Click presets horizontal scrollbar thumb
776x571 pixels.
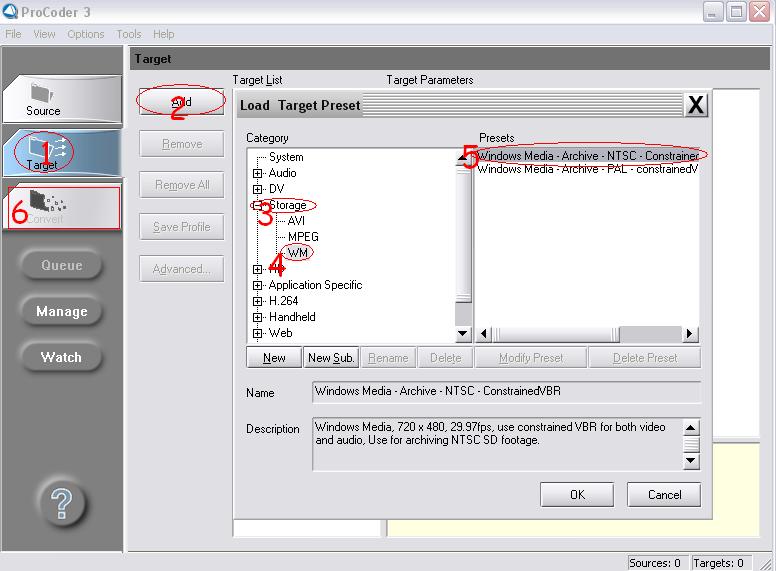556,334
